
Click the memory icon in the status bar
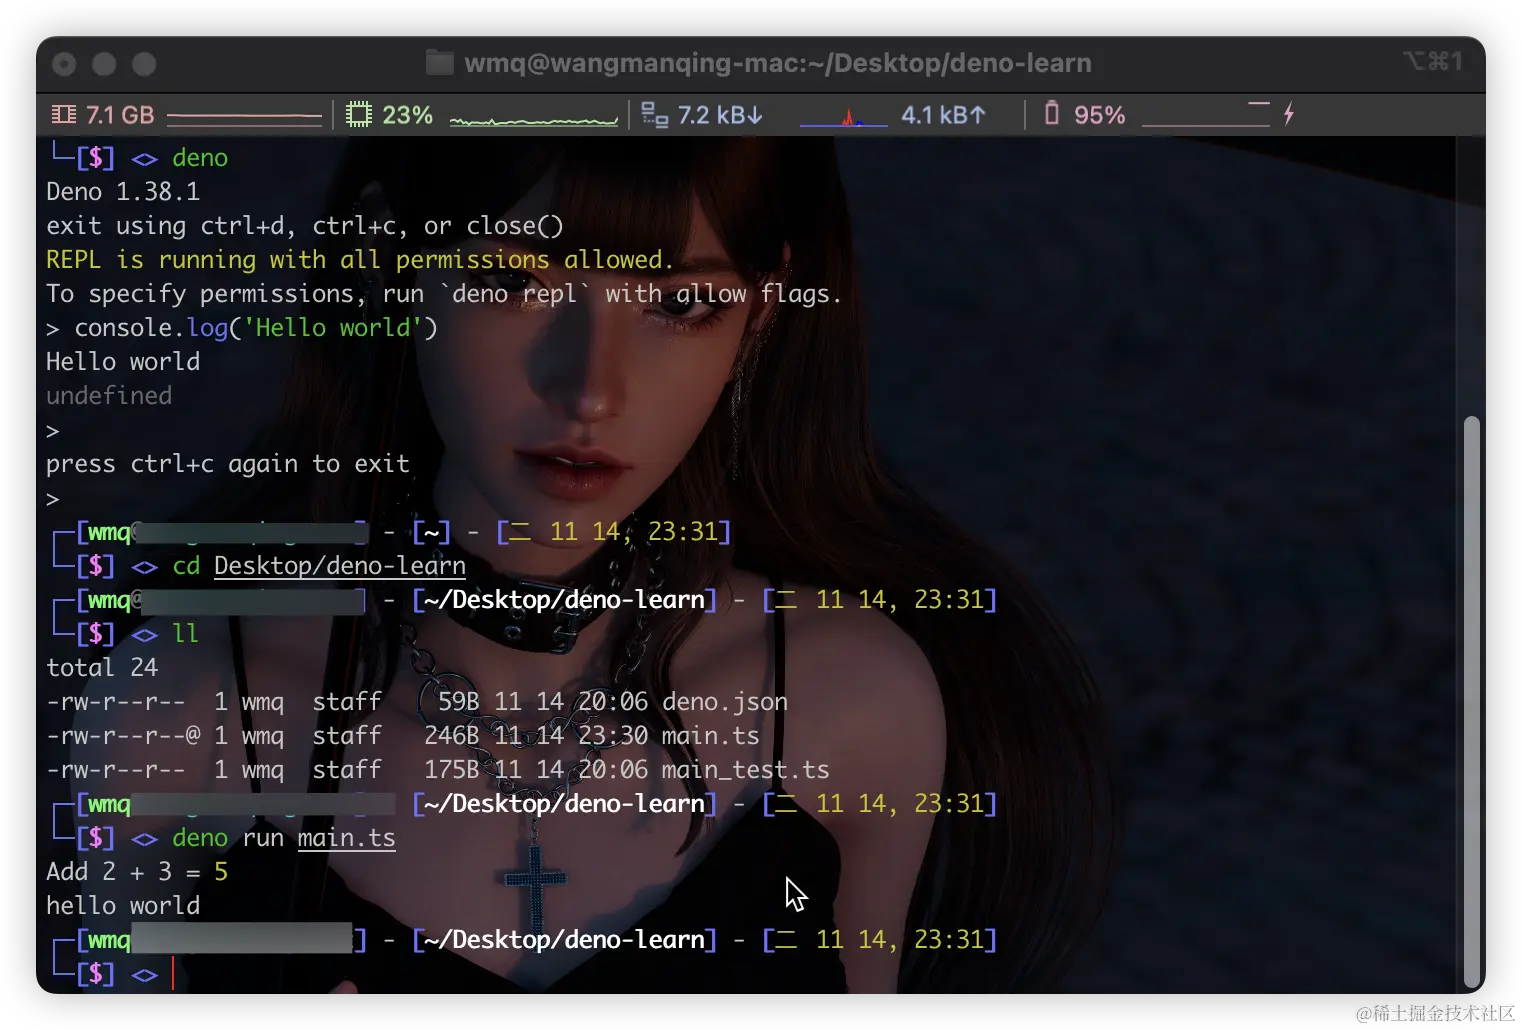click(64, 115)
